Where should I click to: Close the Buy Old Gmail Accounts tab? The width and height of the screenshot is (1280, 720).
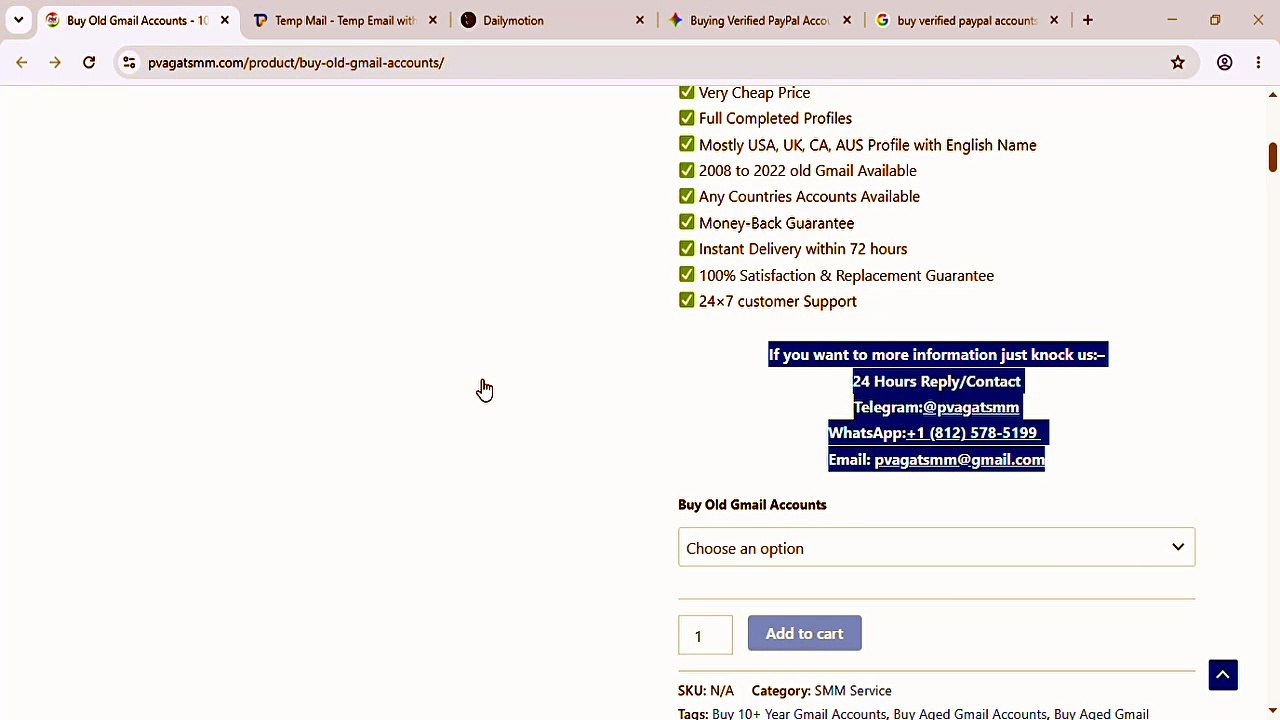tap(225, 20)
